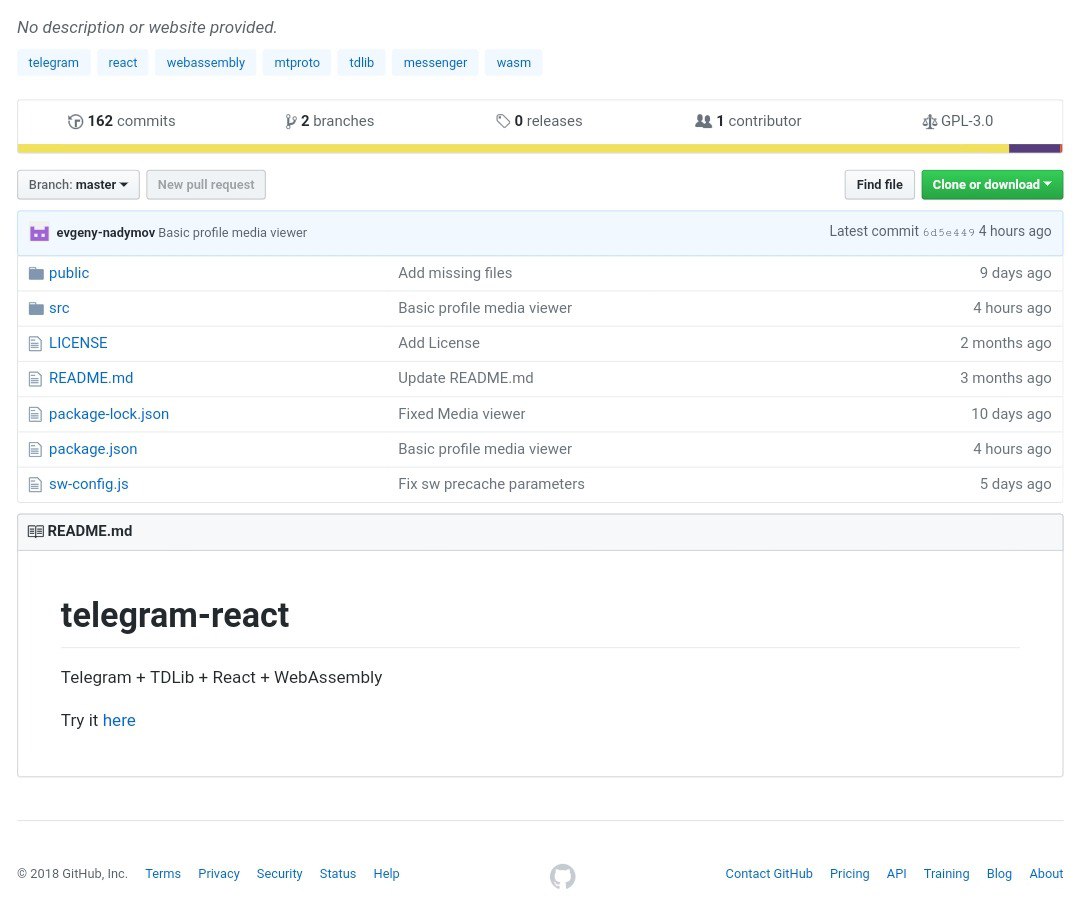Viewport: 1080px width, 915px height.
Task: Click the package.json file icon
Action: [x=35, y=449]
